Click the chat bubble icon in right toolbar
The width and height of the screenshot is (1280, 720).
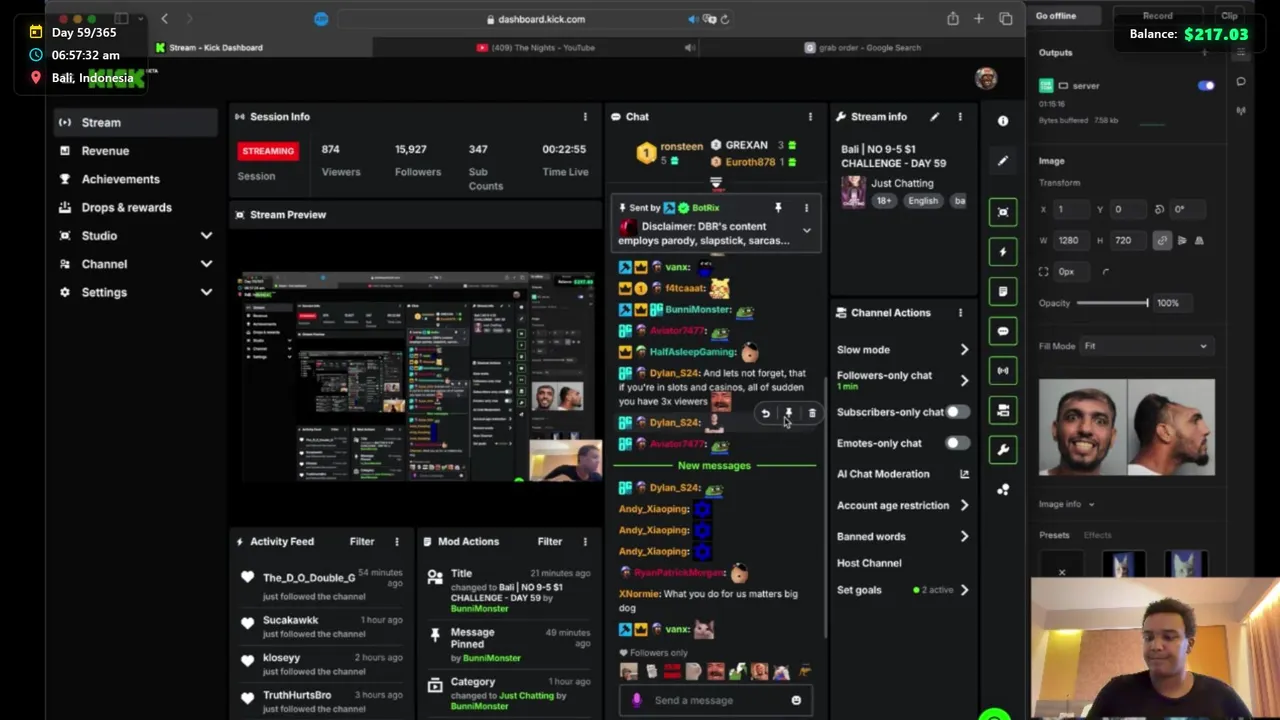(1003, 331)
